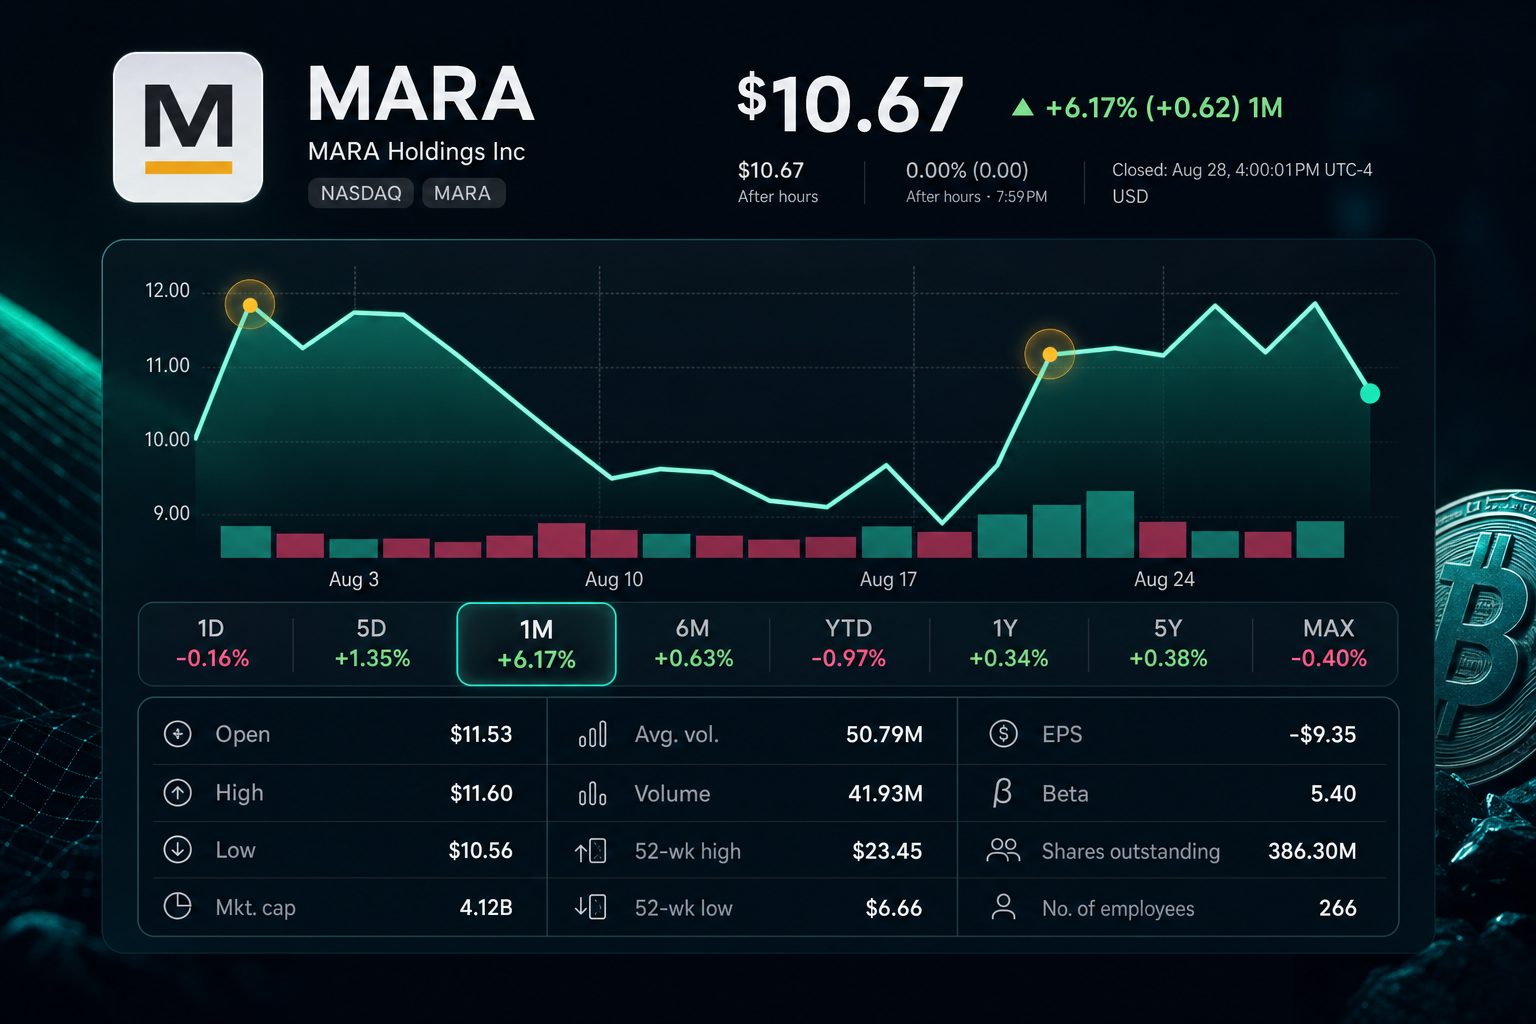Select the 1M time range tab
The height and width of the screenshot is (1024, 1536).
(536, 644)
